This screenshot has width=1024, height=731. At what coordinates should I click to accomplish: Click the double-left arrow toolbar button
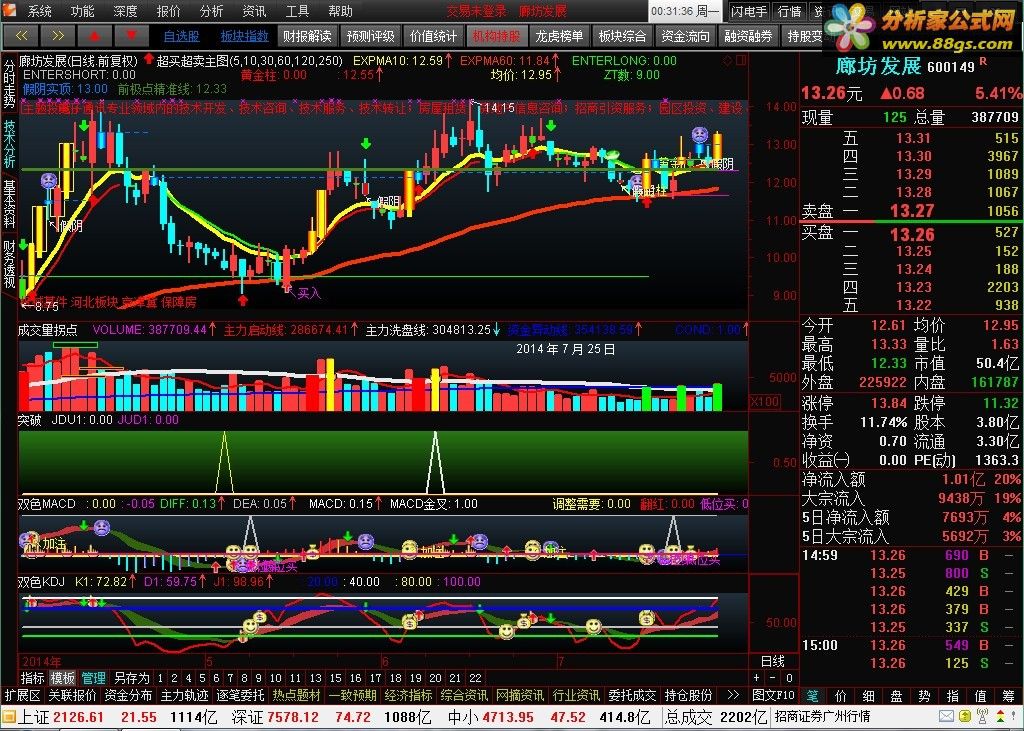[x=21, y=36]
